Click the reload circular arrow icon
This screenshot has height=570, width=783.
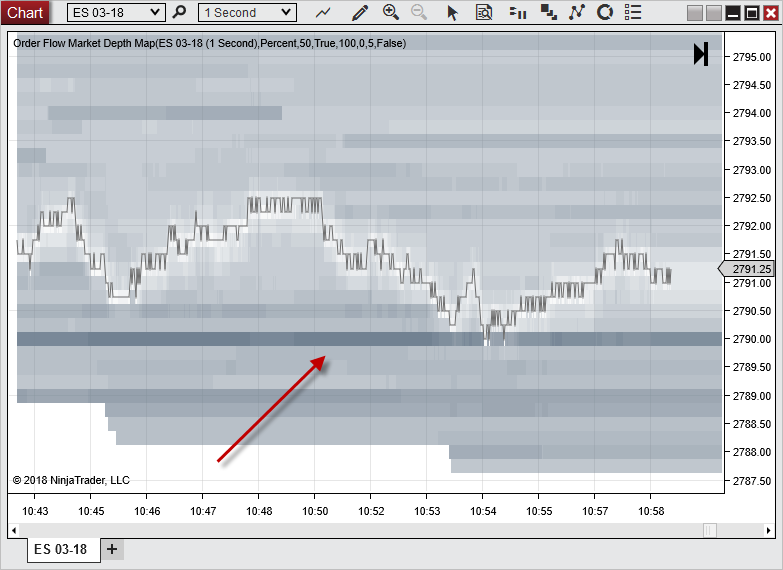coord(605,12)
